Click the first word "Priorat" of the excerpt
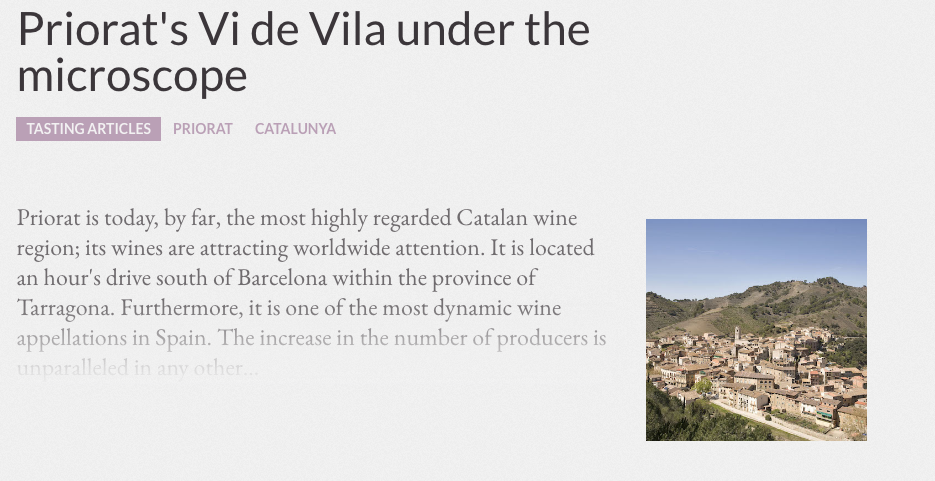935x481 pixels. [48, 218]
